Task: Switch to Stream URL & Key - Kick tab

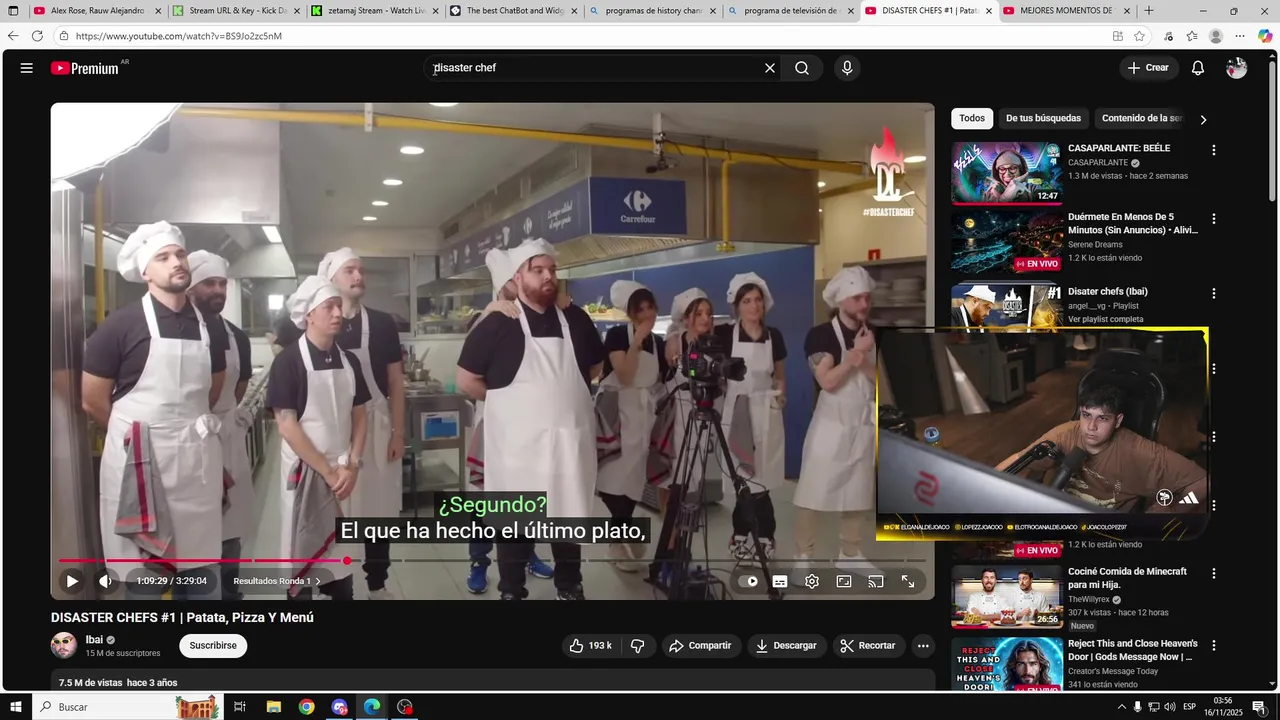Action: [236, 11]
